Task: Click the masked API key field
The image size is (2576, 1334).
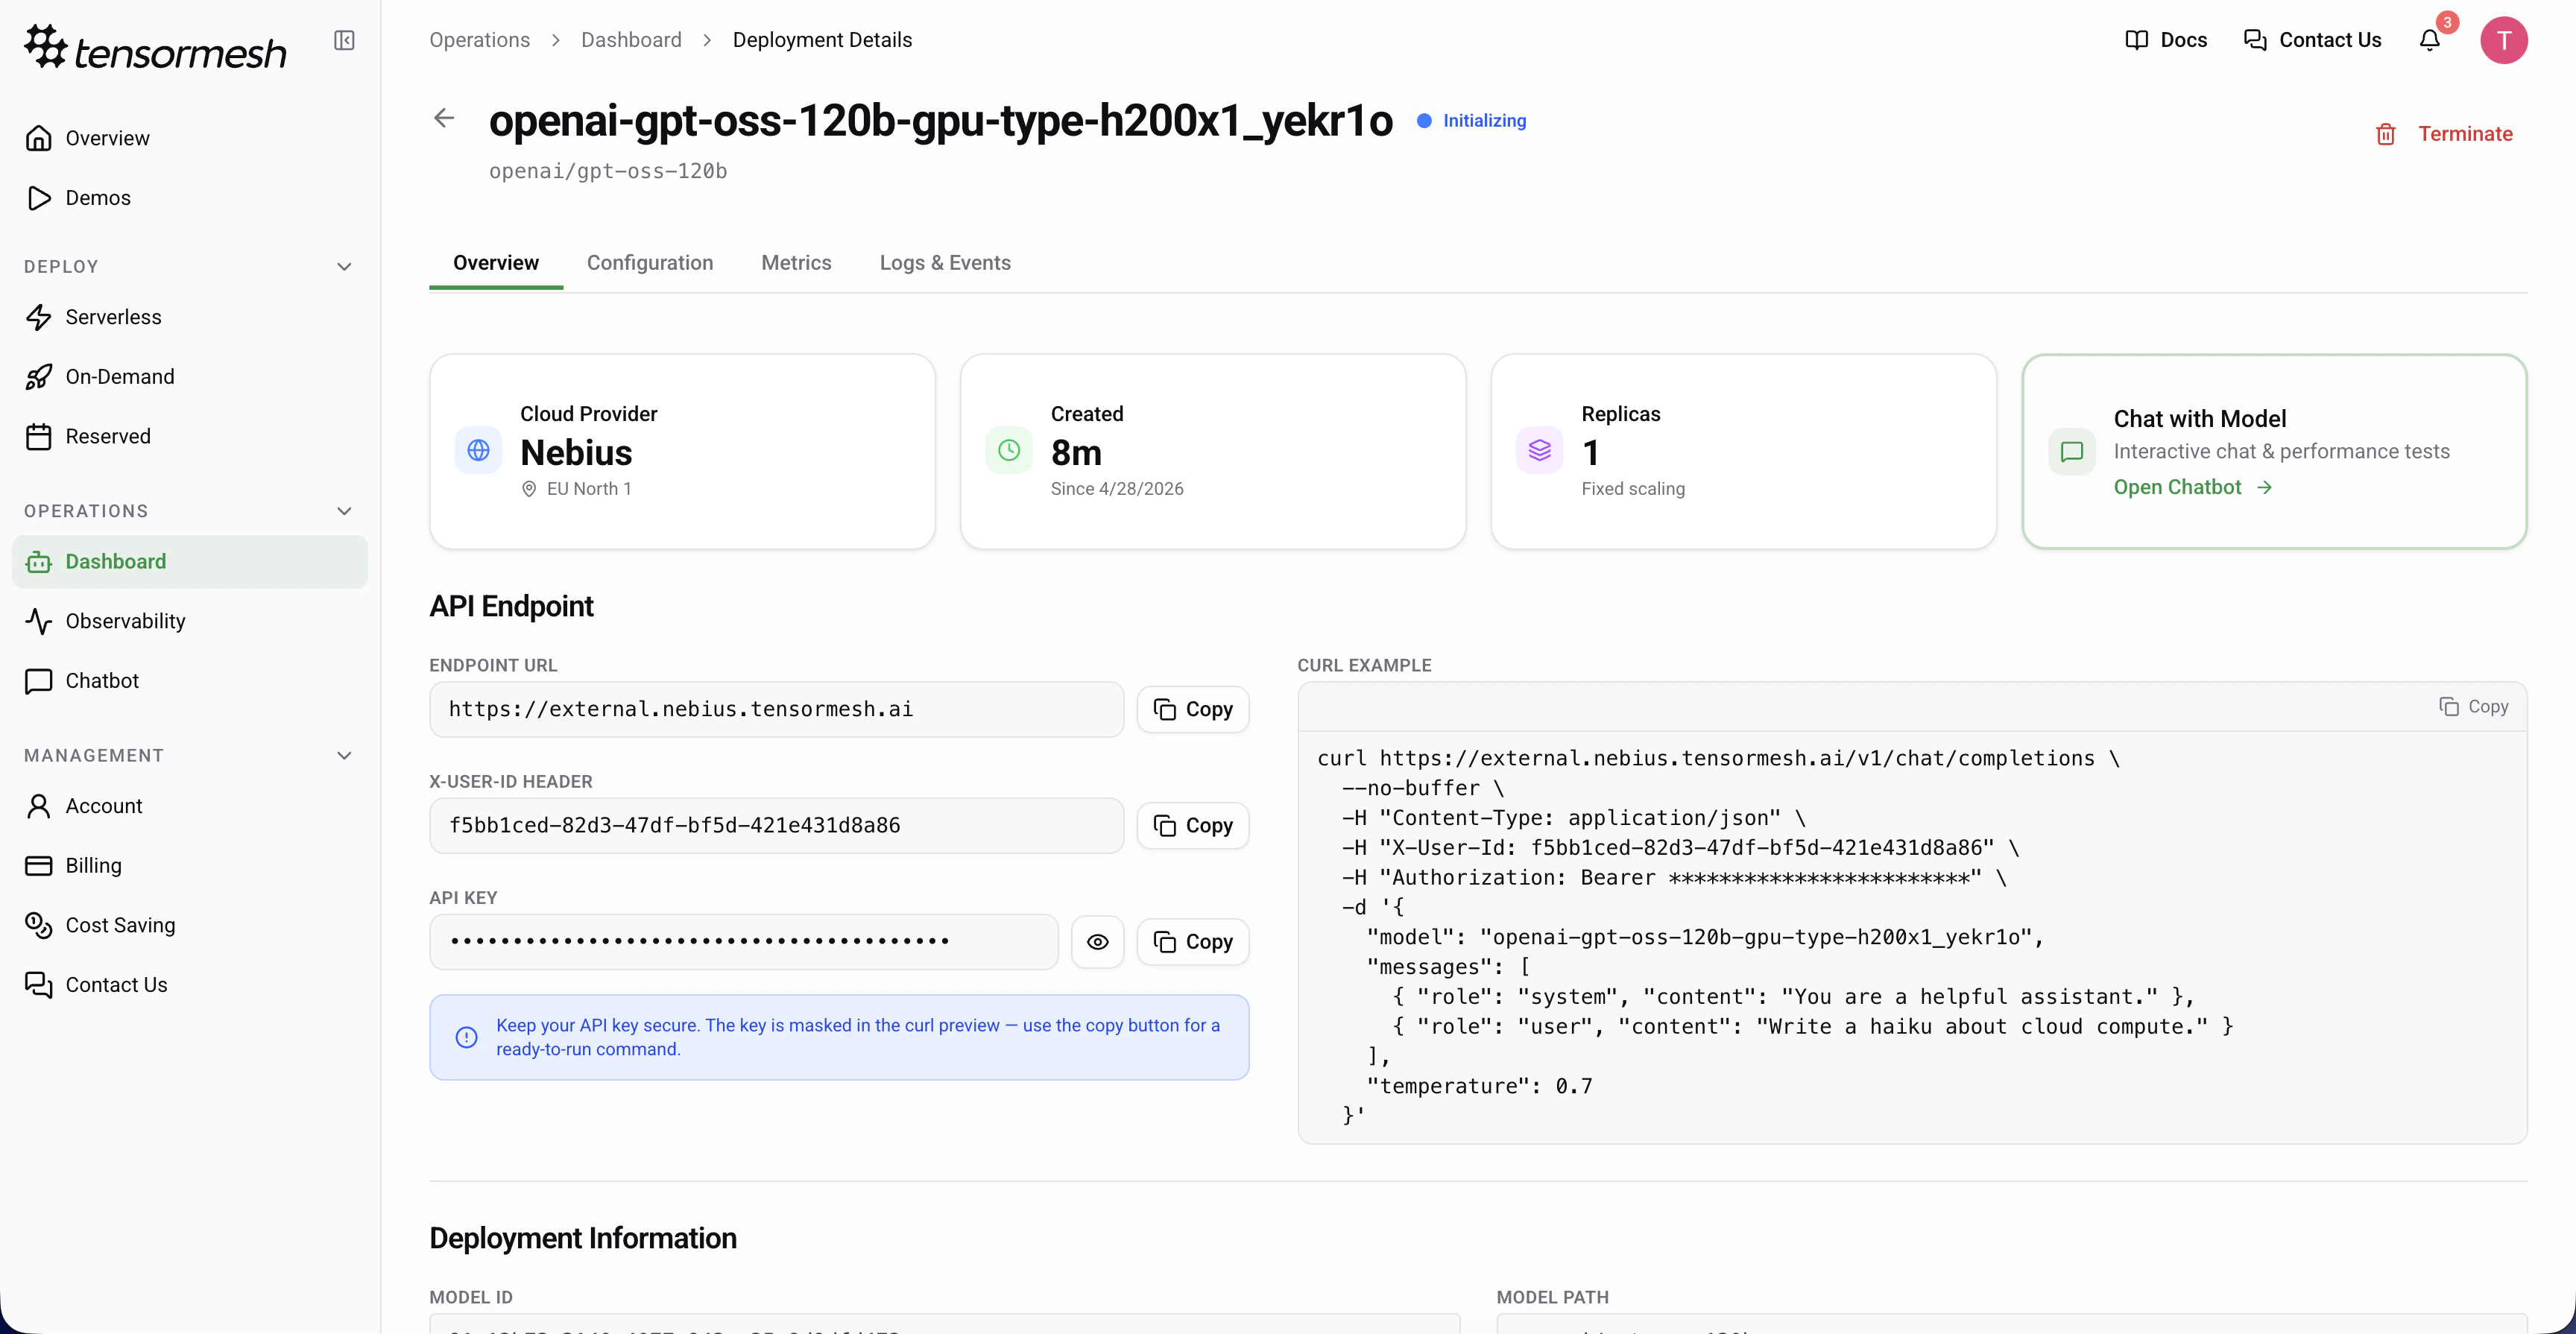Action: coord(743,941)
